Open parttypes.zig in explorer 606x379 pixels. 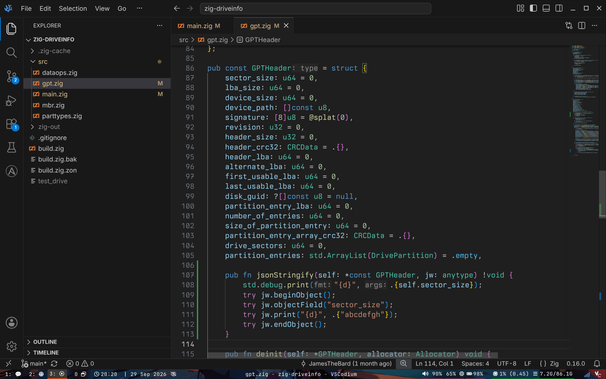pyautogui.click(x=97, y=116)
